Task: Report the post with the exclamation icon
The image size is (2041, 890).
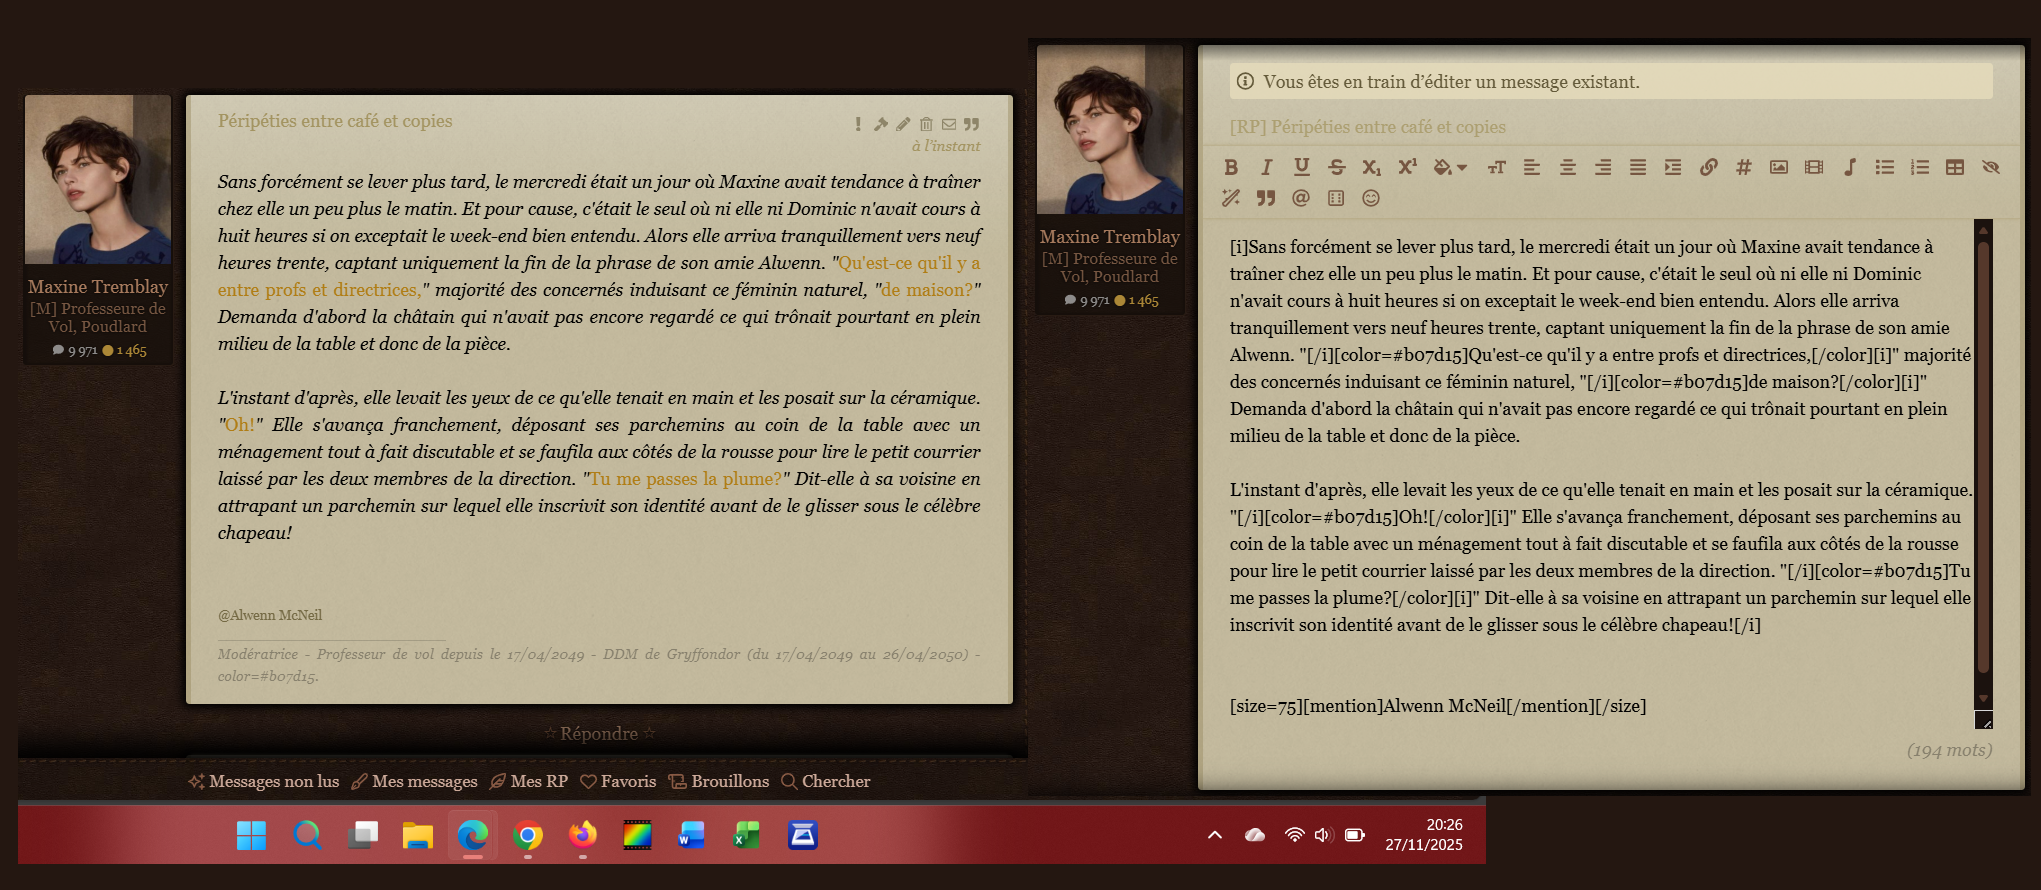Action: click(x=858, y=124)
